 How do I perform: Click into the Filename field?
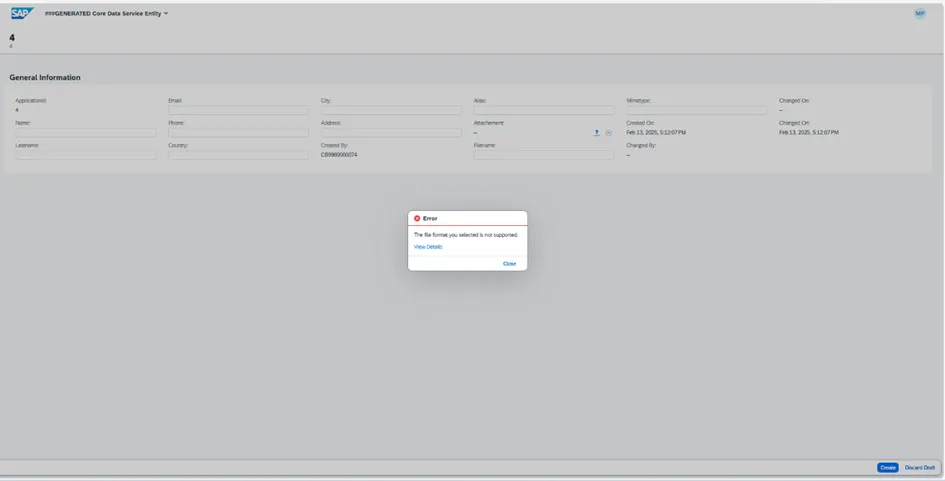pos(543,155)
